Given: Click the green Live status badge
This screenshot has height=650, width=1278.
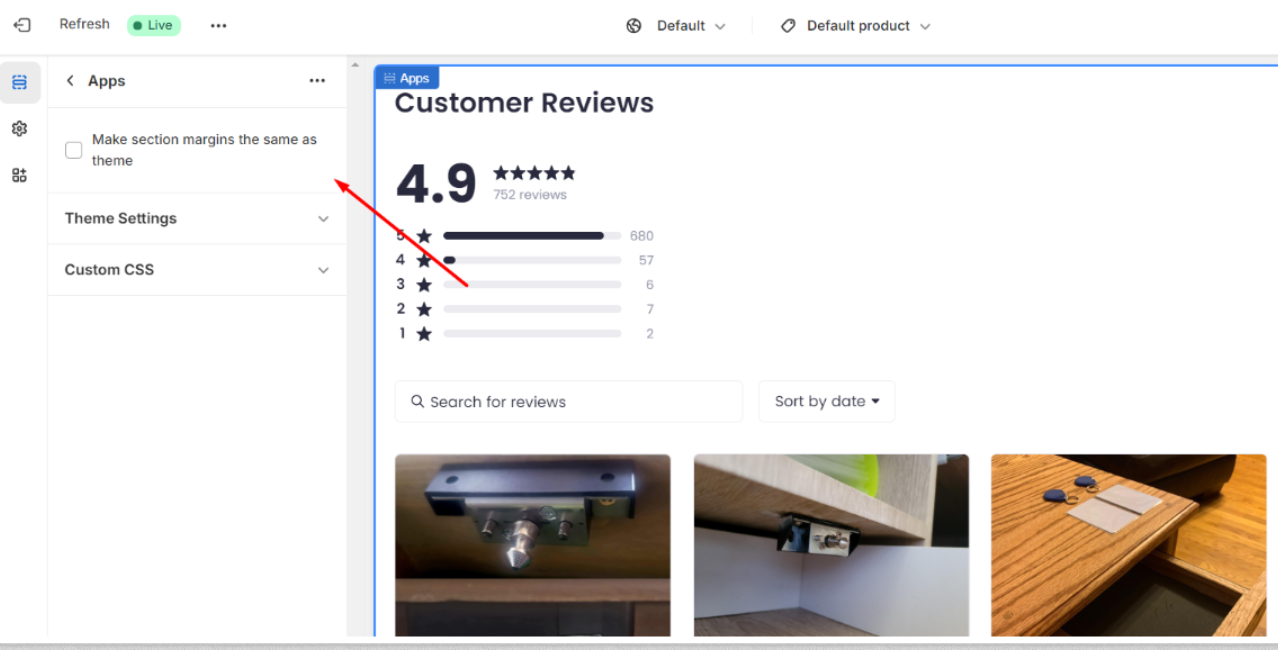Looking at the screenshot, I should [x=154, y=25].
